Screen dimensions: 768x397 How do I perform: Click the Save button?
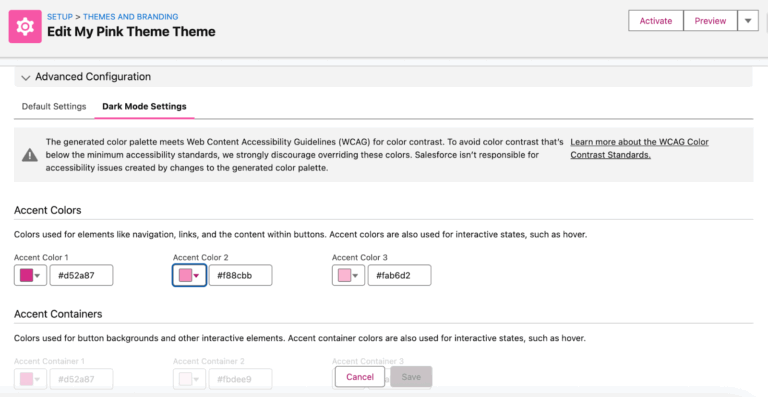pos(411,376)
